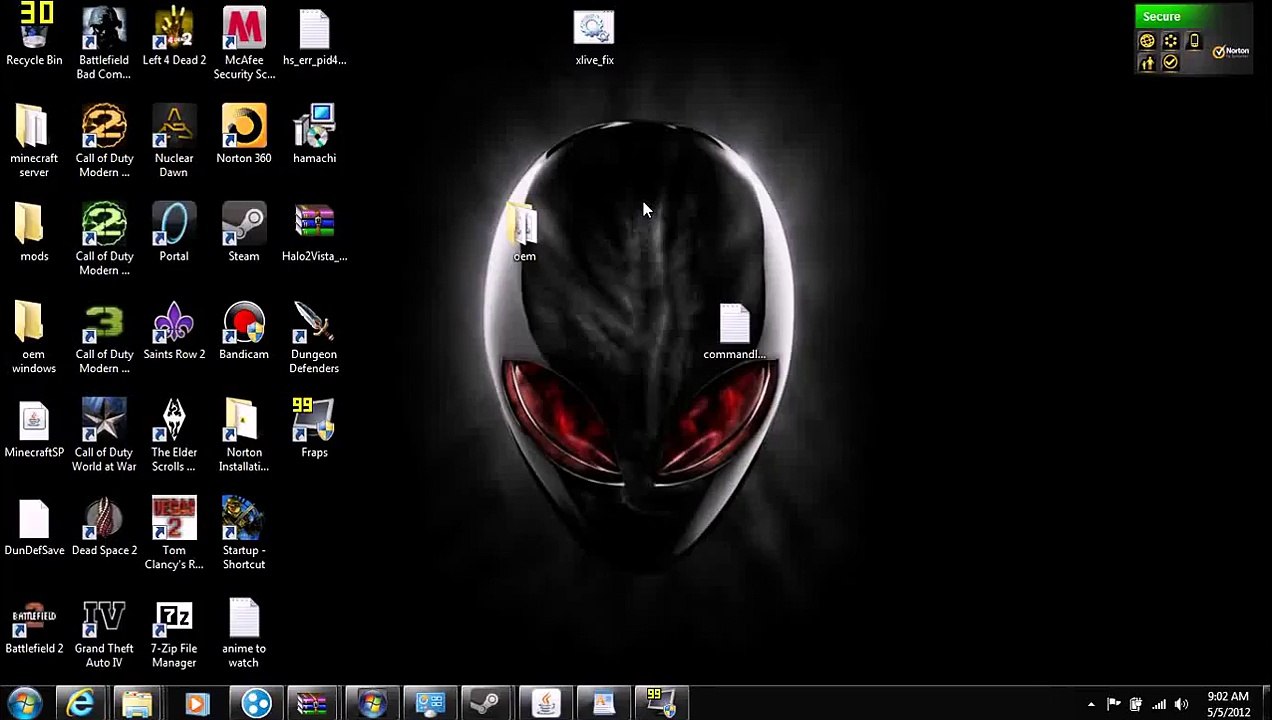Select the xlive_fix file on desktop
The height and width of the screenshot is (720, 1272).
594,38
